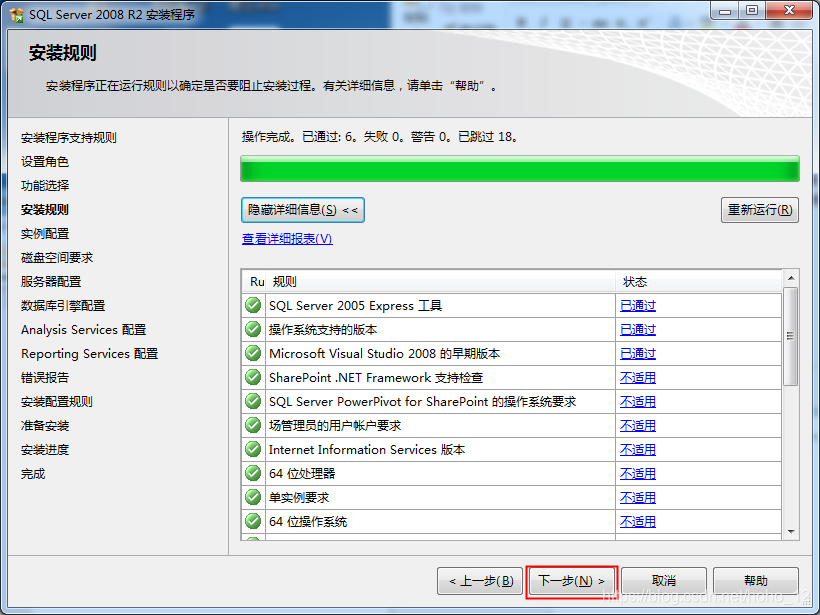Click the checkmark icon beside 单实例要求
Screen dimensions: 820x615
(x=253, y=497)
